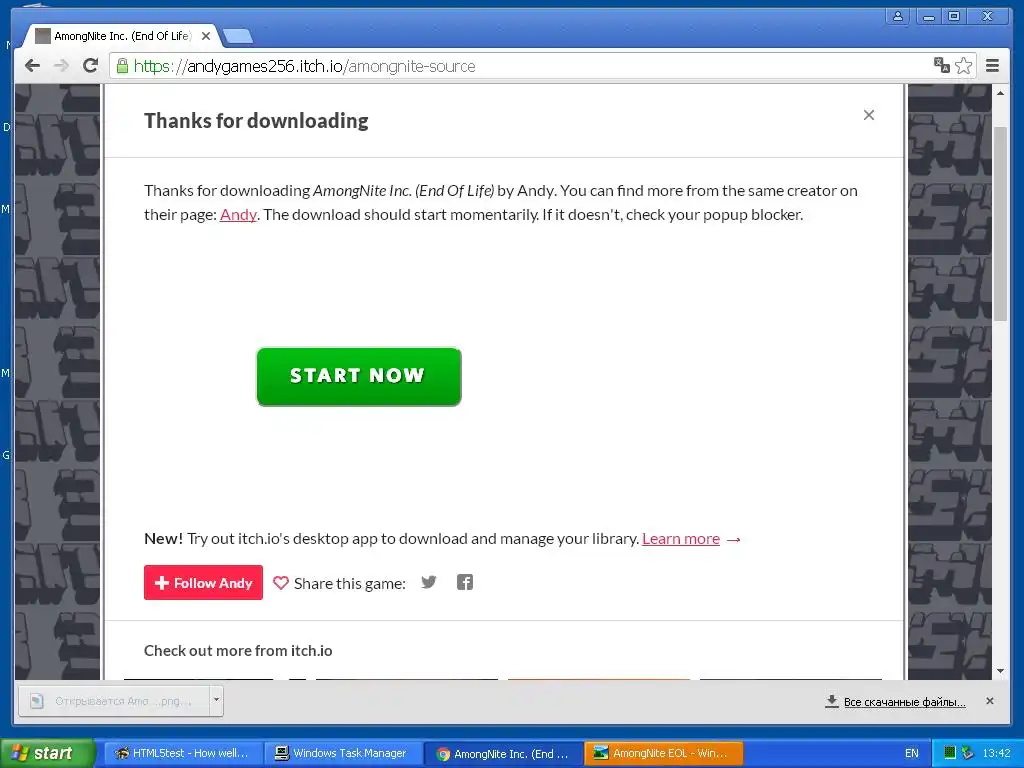Click the taskbar clock showing 13:42
Image resolution: width=1024 pixels, height=768 pixels.
(x=997, y=754)
